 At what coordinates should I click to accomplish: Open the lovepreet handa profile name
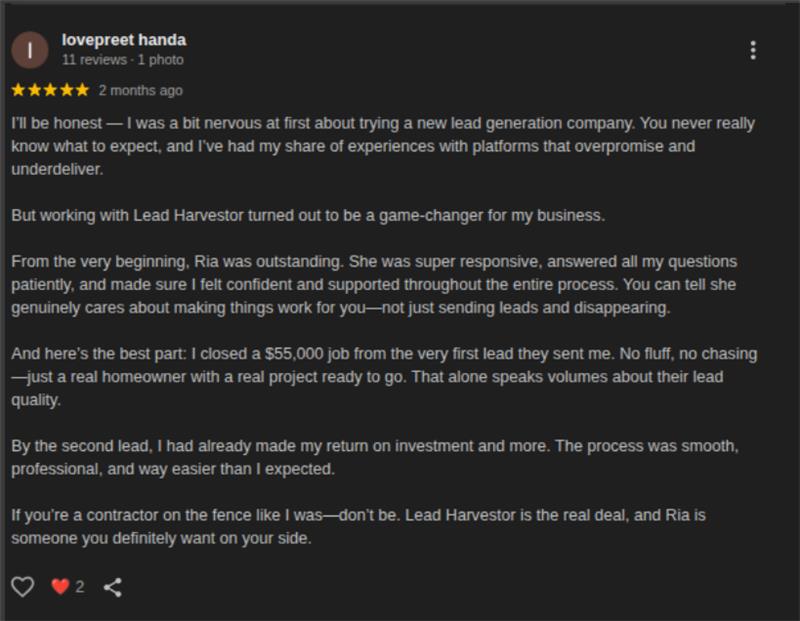123,40
